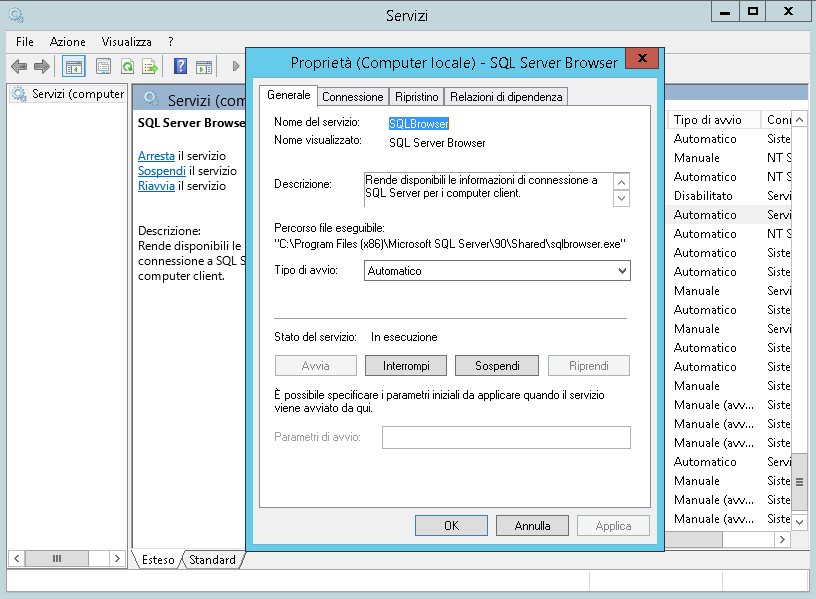Click the Nome visualizzato value SQL Server Browser
This screenshot has height=599, width=816.
point(437,143)
